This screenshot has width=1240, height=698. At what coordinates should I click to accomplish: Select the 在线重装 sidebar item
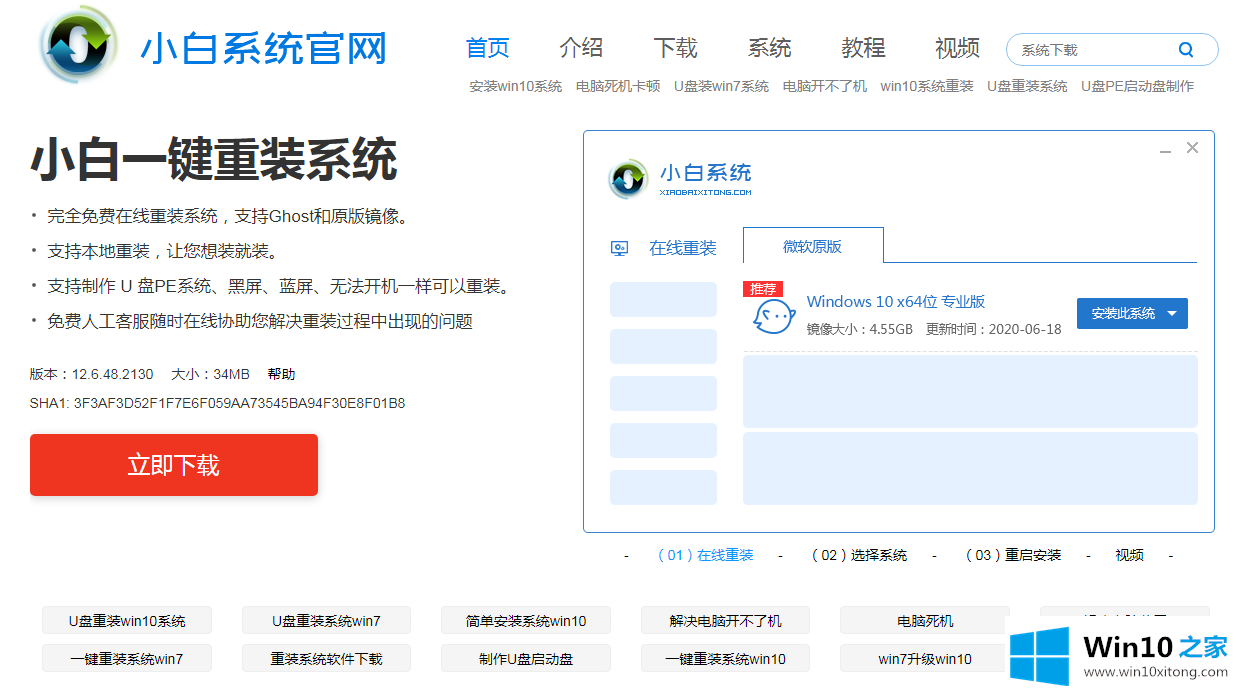click(683, 248)
